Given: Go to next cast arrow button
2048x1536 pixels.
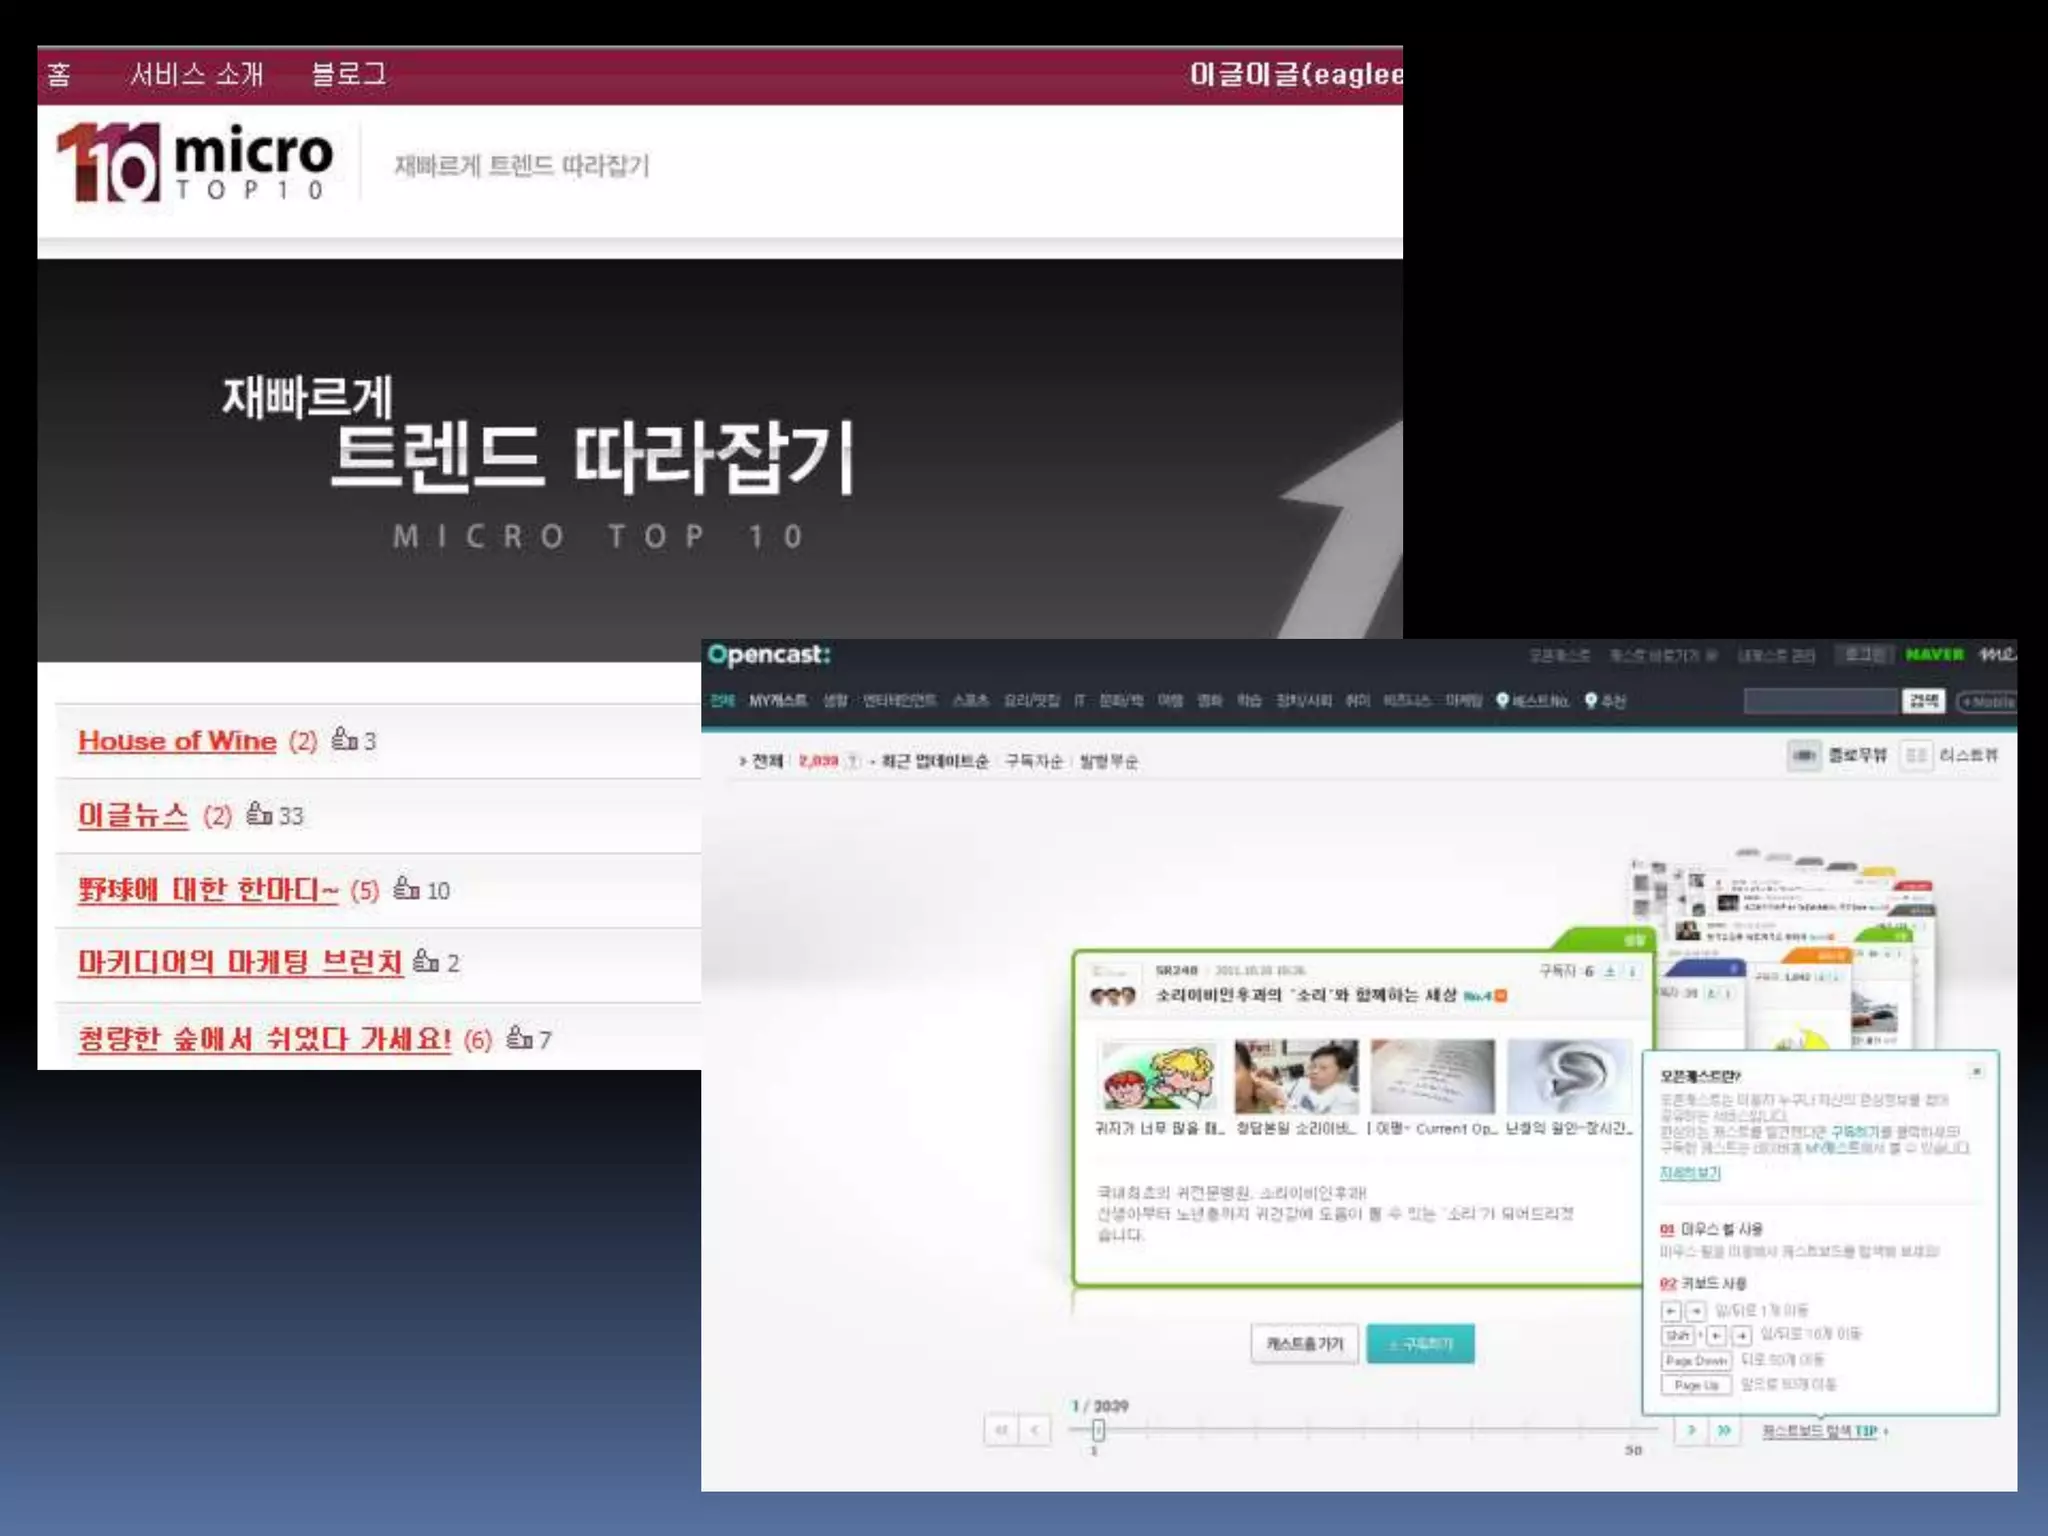Looking at the screenshot, I should click(1691, 1430).
